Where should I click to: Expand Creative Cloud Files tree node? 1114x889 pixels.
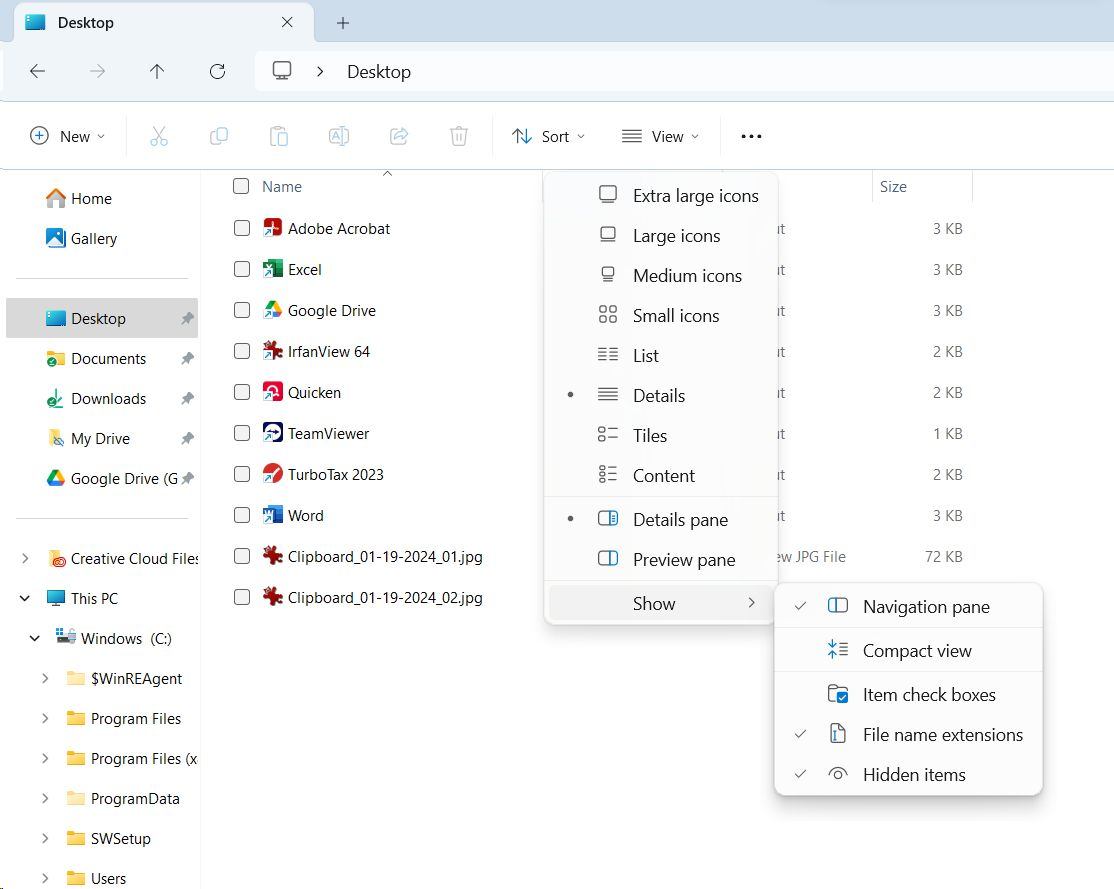point(26,559)
